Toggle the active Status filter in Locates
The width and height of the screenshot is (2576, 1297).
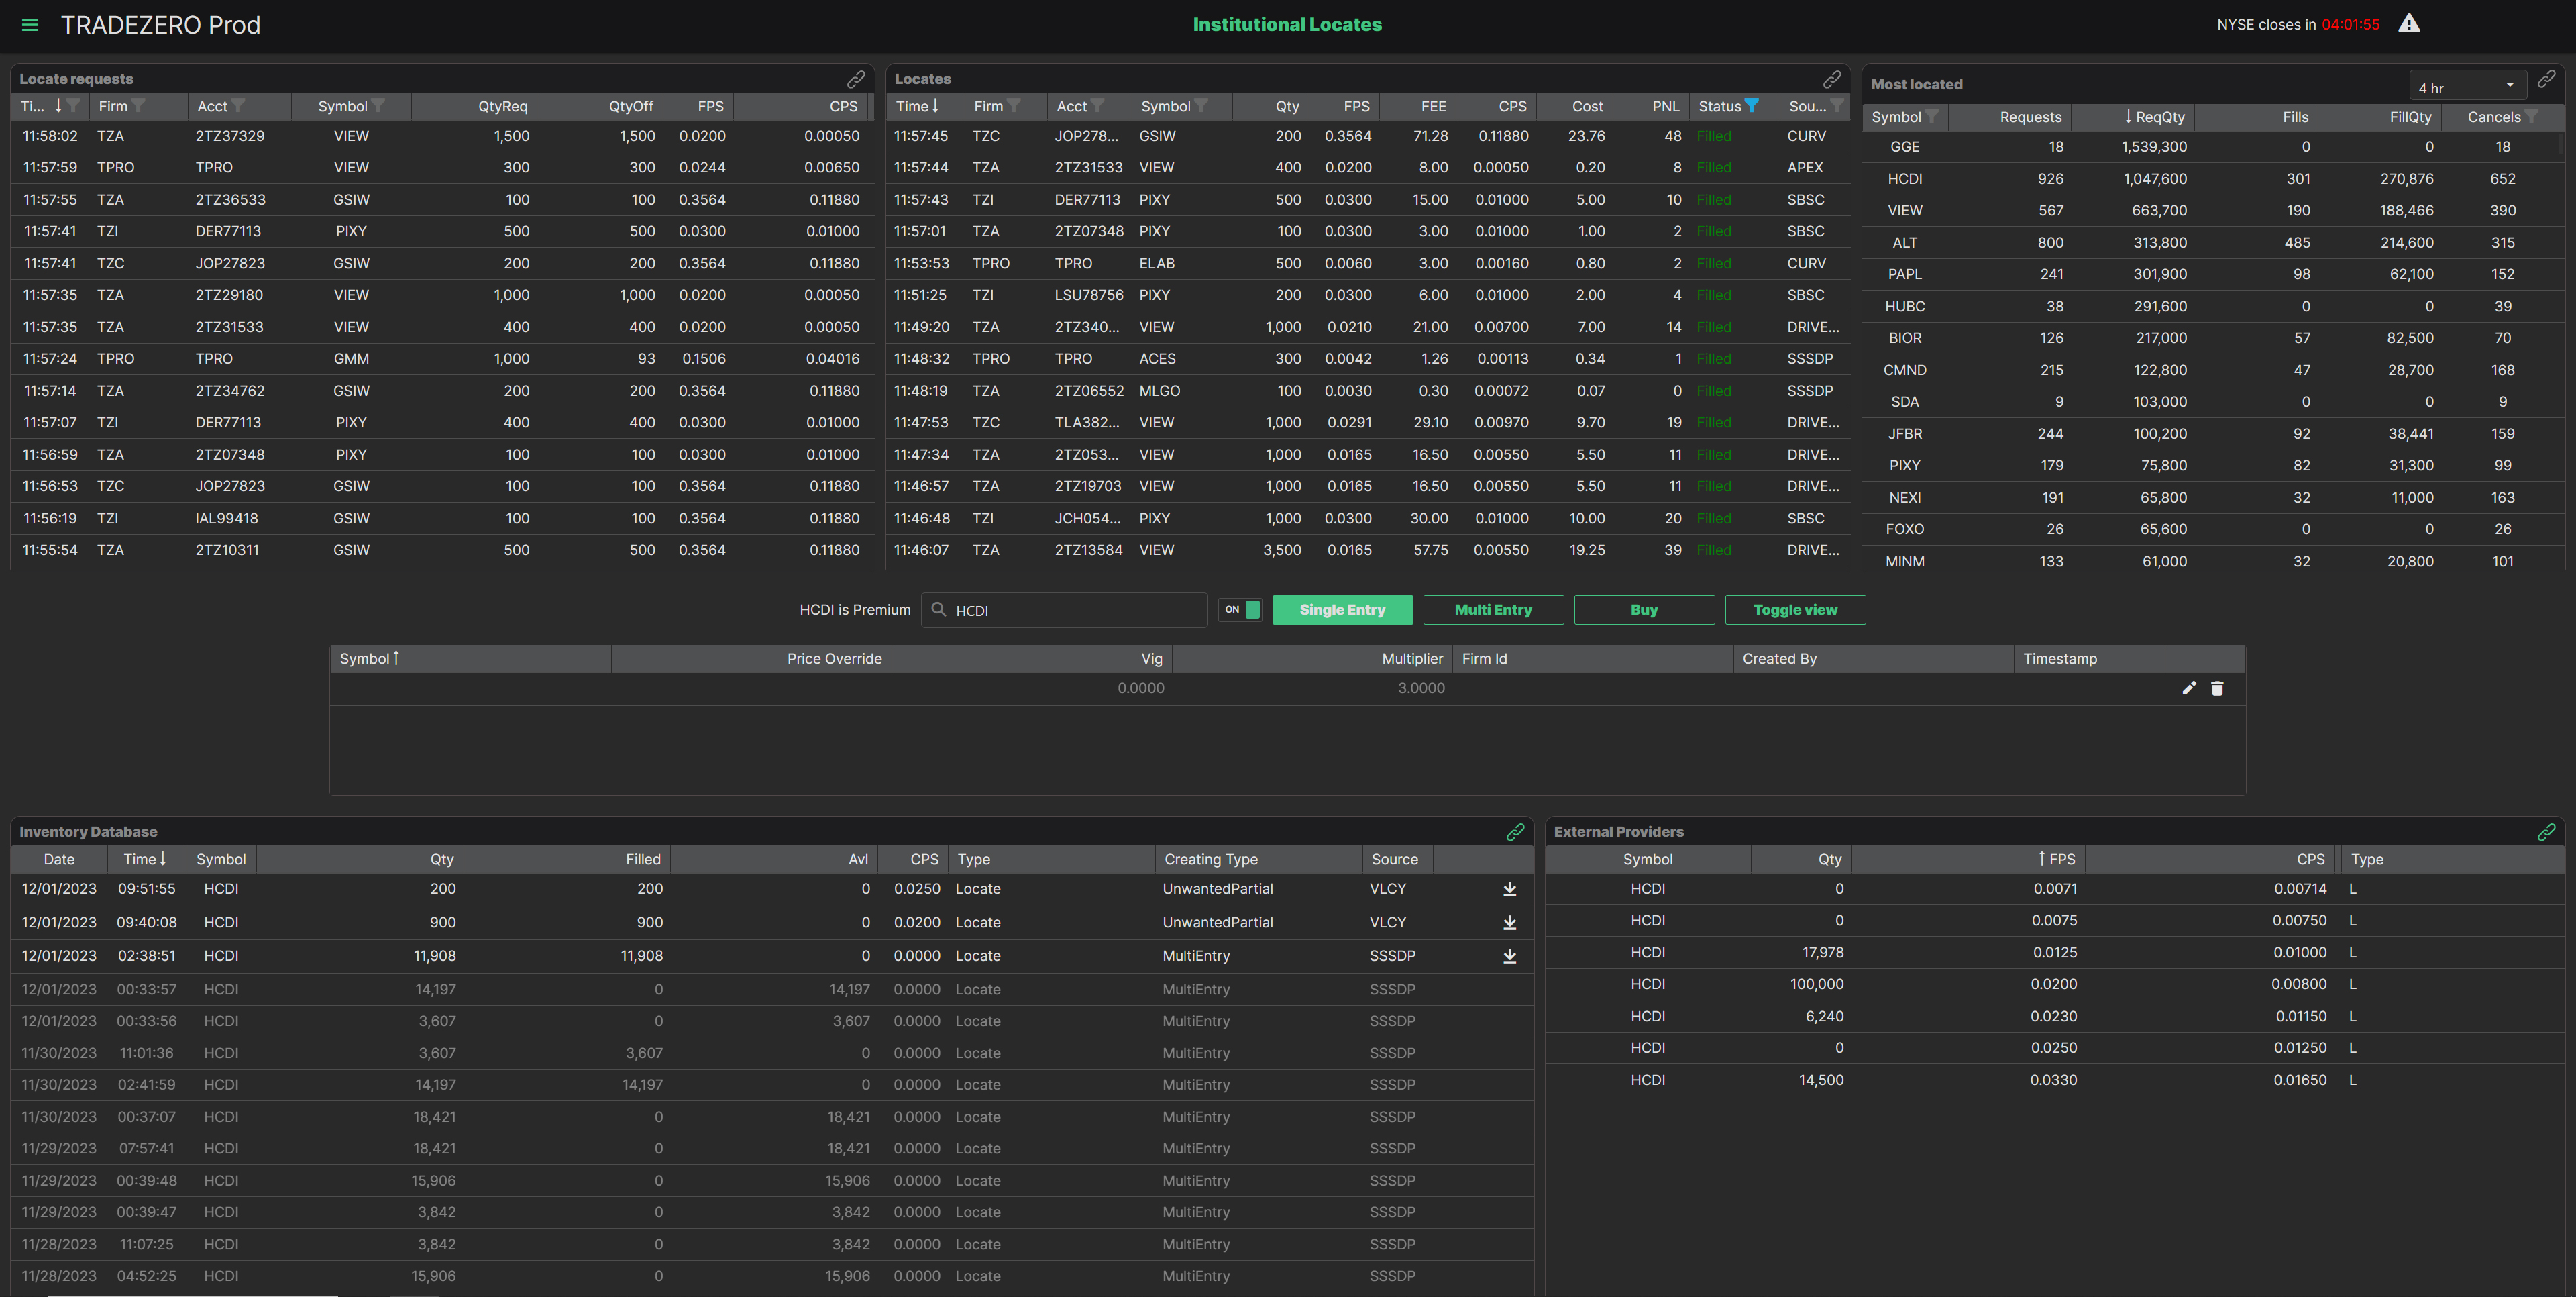point(1752,106)
